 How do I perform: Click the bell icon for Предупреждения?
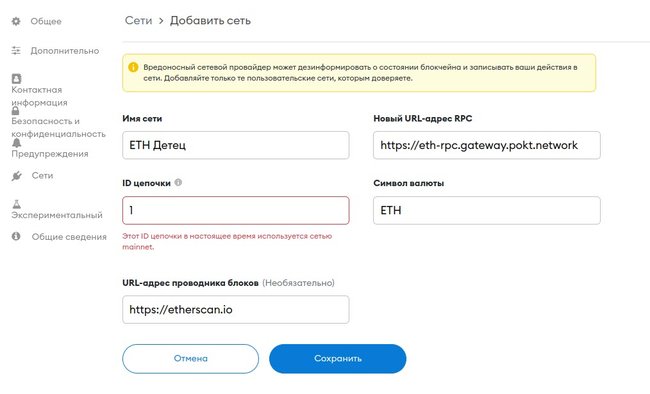(x=16, y=143)
